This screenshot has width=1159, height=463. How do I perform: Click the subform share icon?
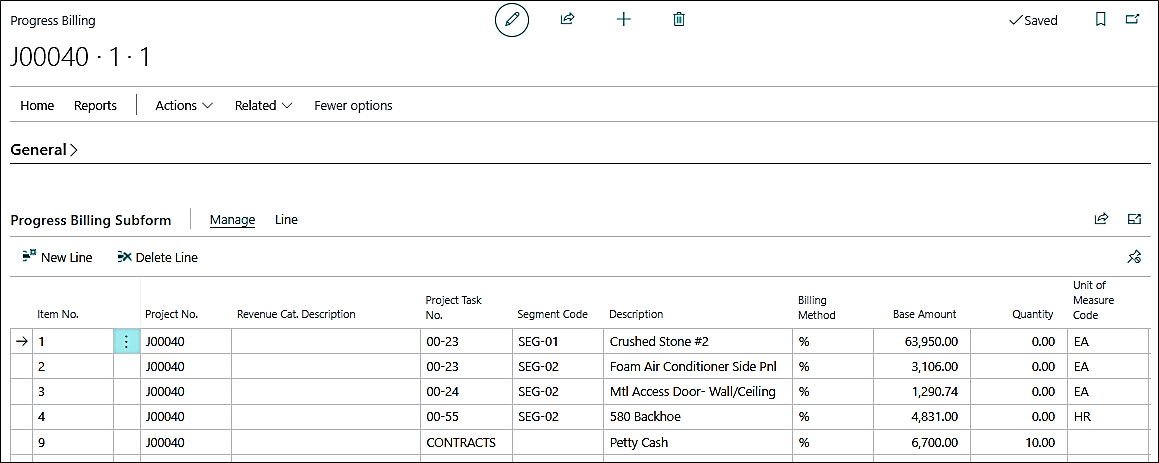click(x=1101, y=219)
